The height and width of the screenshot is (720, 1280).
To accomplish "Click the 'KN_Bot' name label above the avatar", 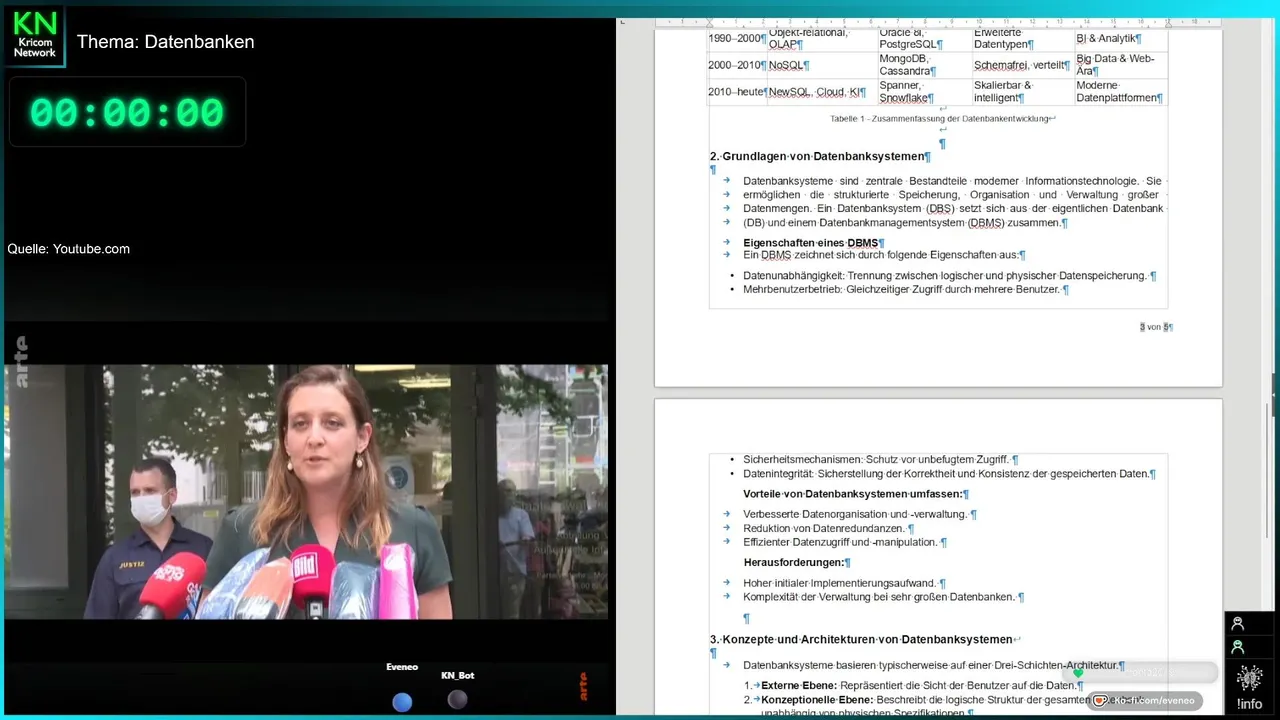I will coord(458,676).
